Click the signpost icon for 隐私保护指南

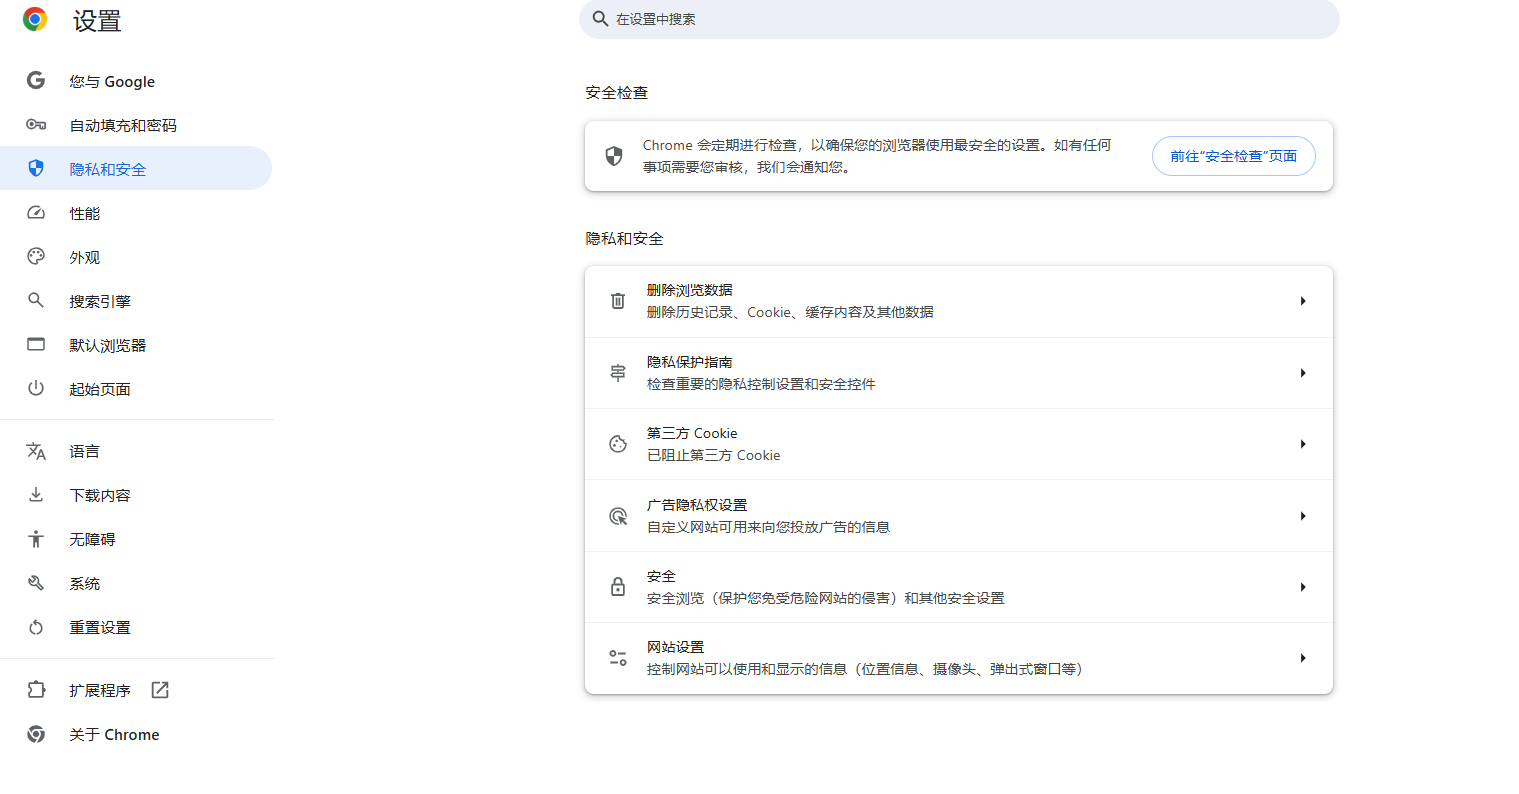click(618, 373)
